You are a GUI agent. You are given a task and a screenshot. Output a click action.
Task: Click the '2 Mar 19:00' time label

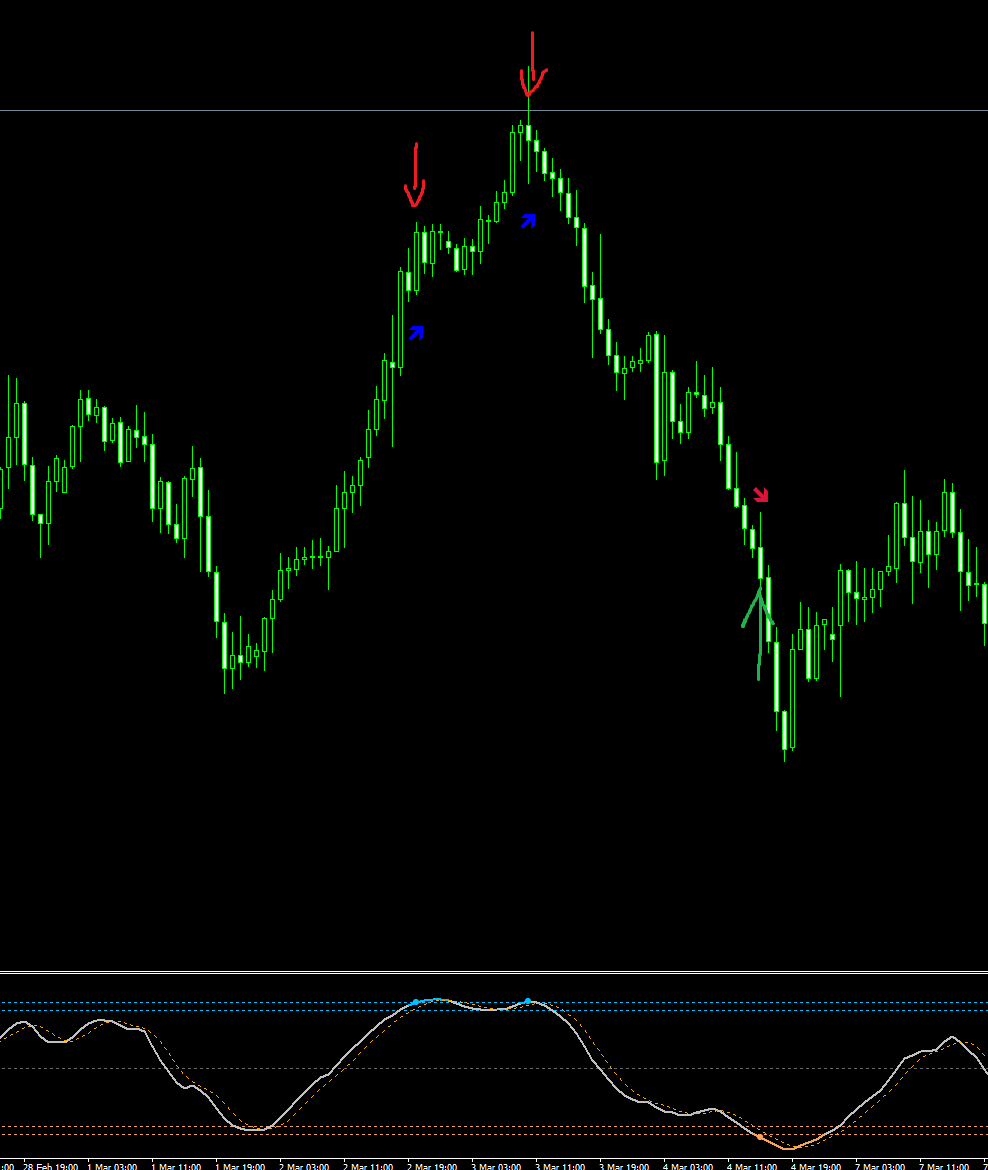432,1166
